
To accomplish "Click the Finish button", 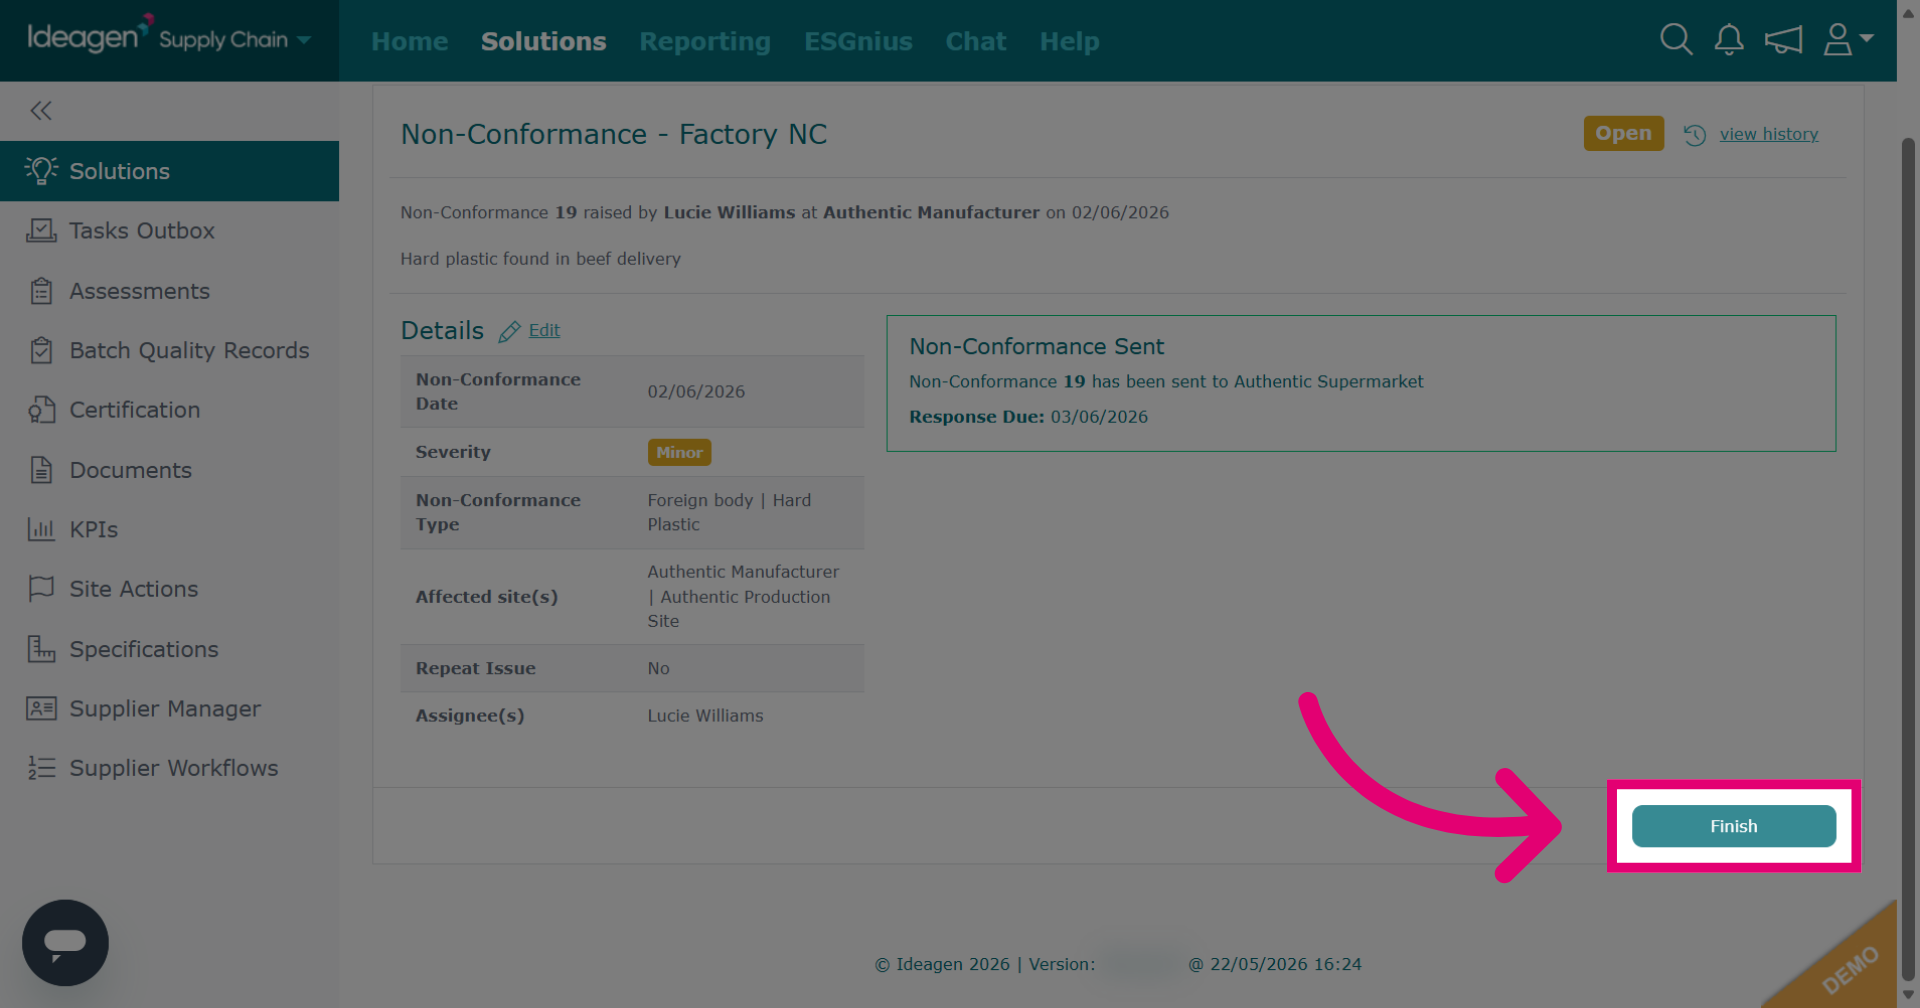I will (1733, 826).
